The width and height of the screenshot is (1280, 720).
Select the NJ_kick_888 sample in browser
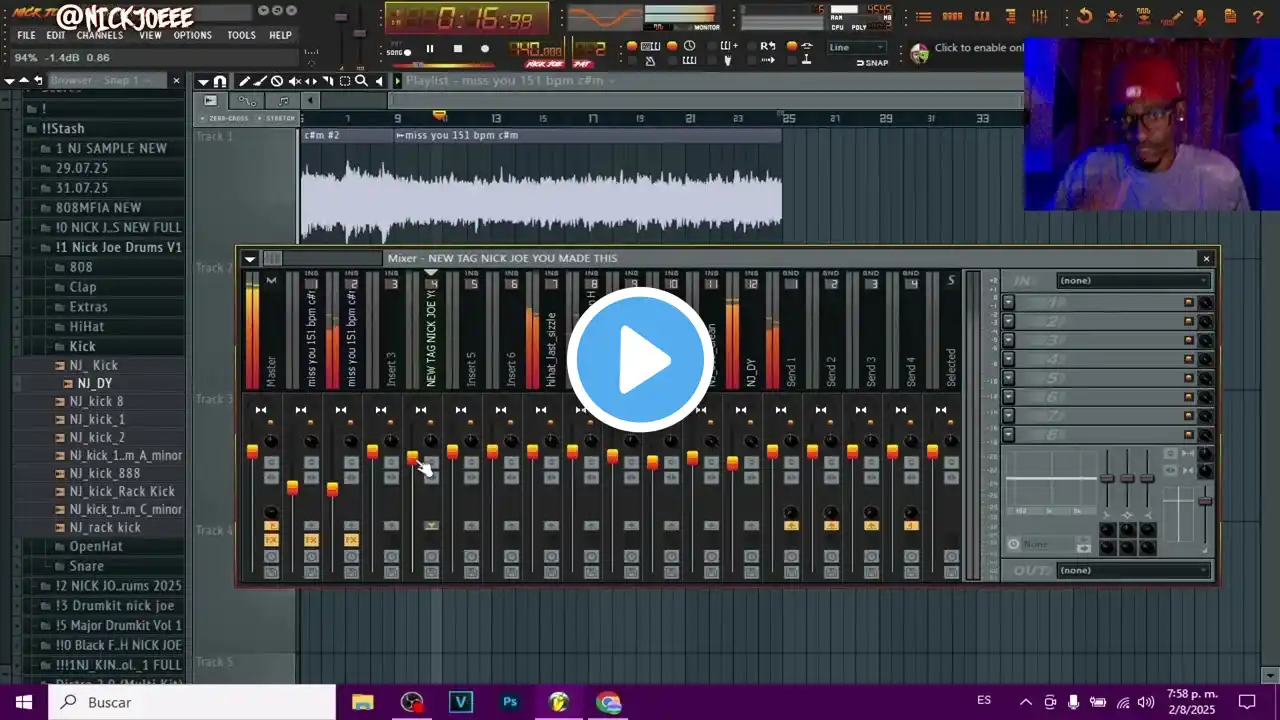click(x=105, y=473)
